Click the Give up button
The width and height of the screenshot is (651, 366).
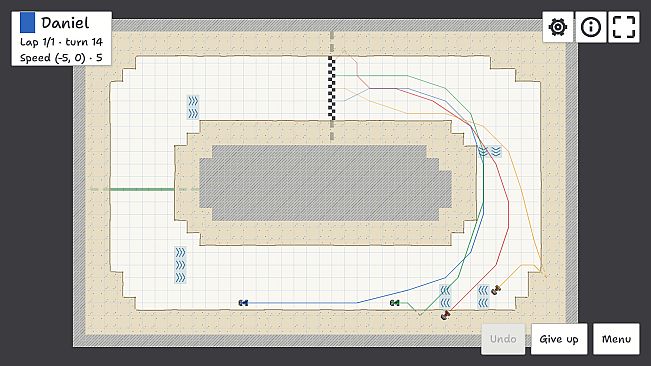click(x=559, y=339)
